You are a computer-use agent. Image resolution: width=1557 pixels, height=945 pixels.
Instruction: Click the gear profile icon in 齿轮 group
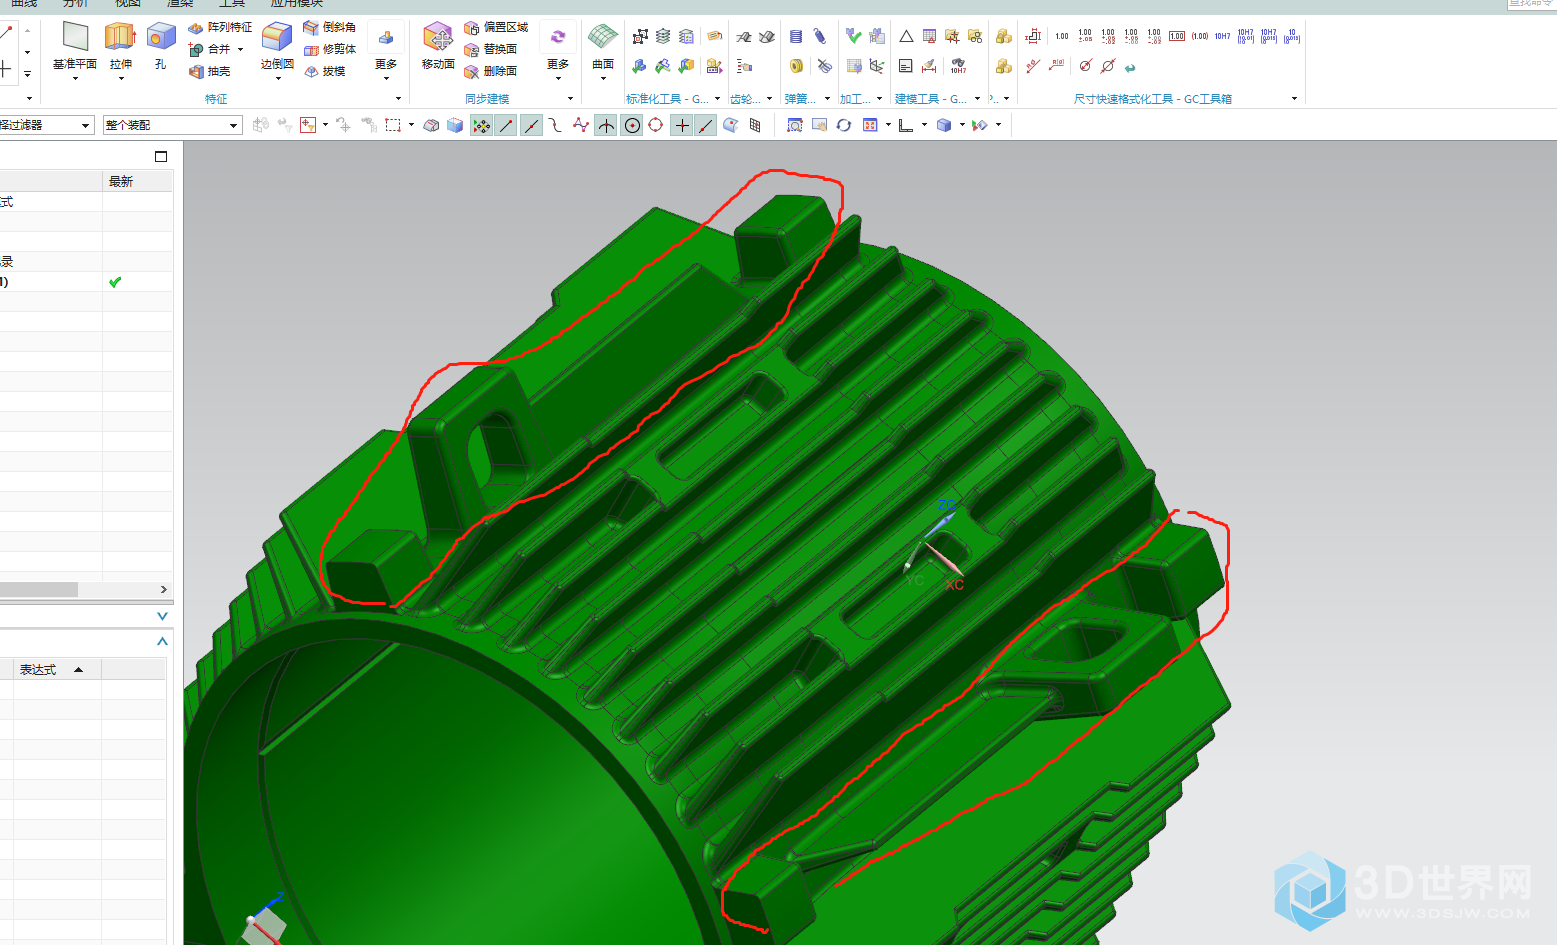click(744, 37)
